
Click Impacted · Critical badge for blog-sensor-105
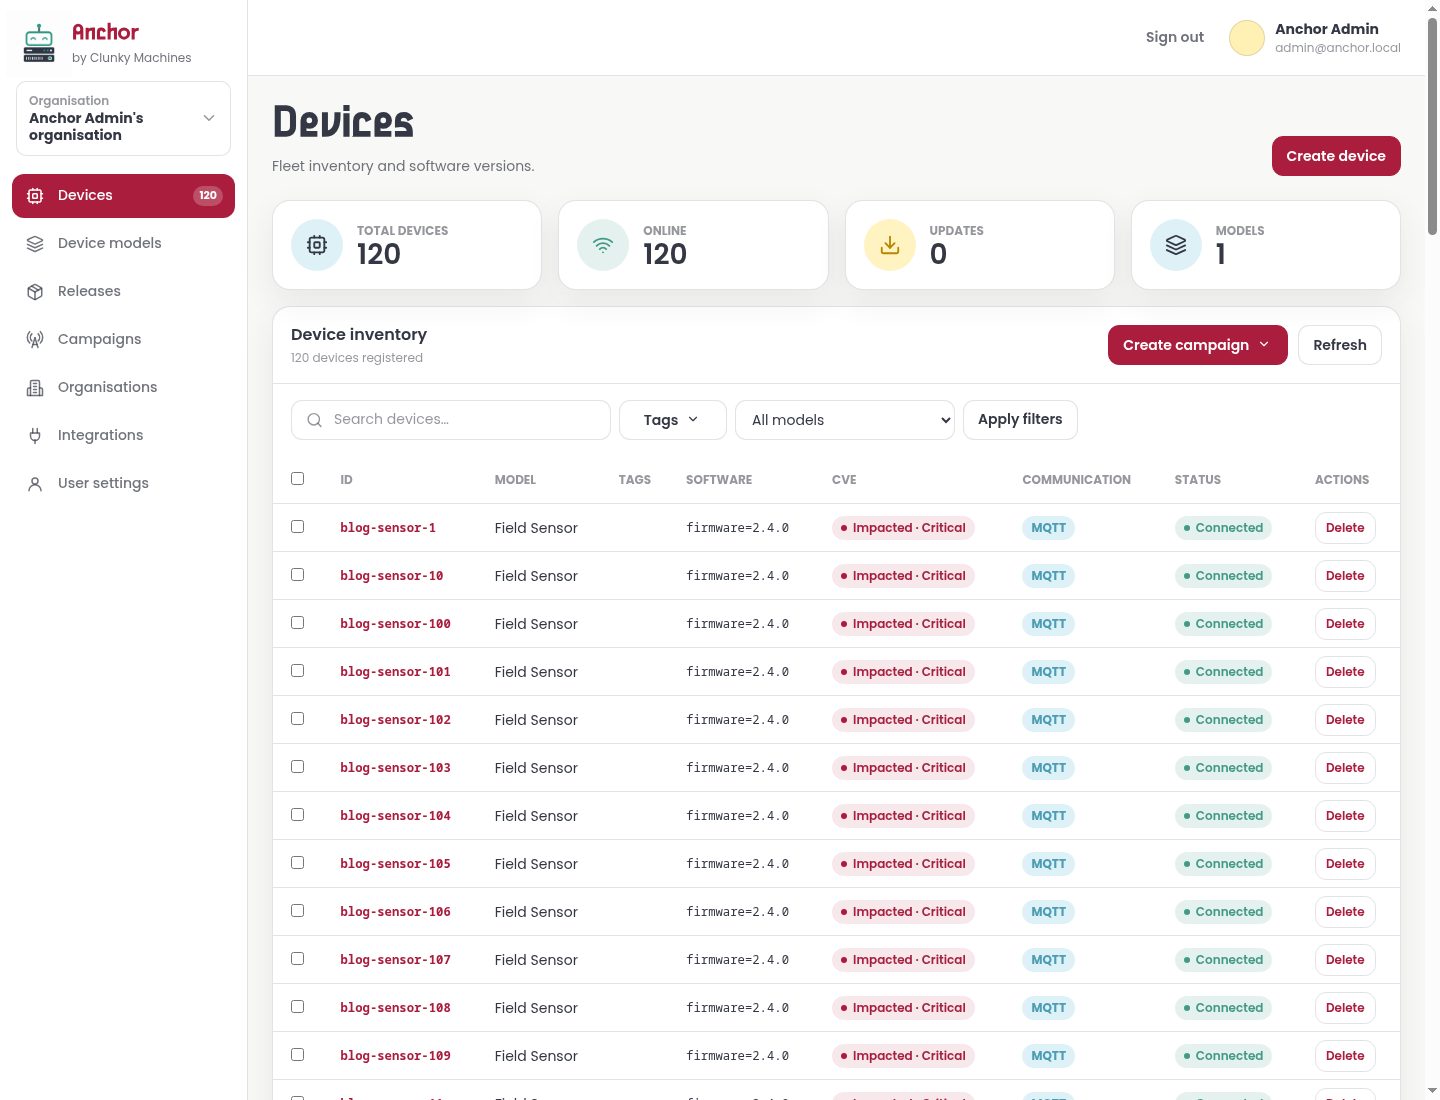click(903, 864)
